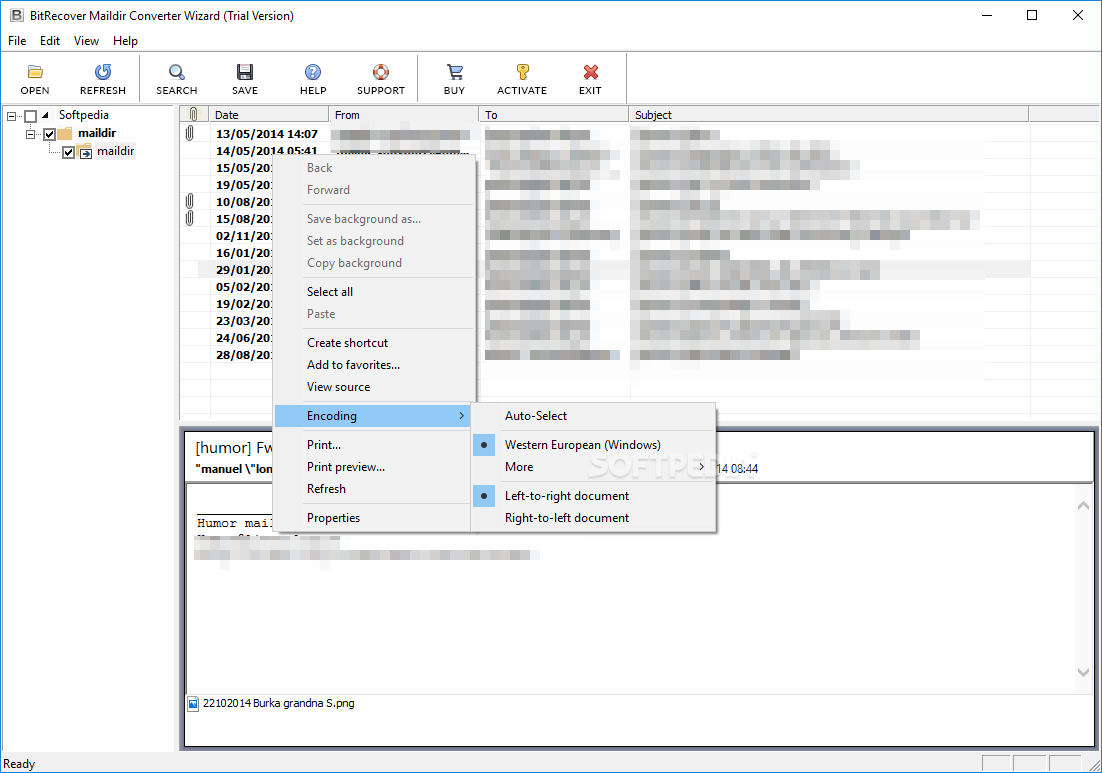The width and height of the screenshot is (1102, 773).
Task: Sort emails by Subject column header
Action: point(829,115)
